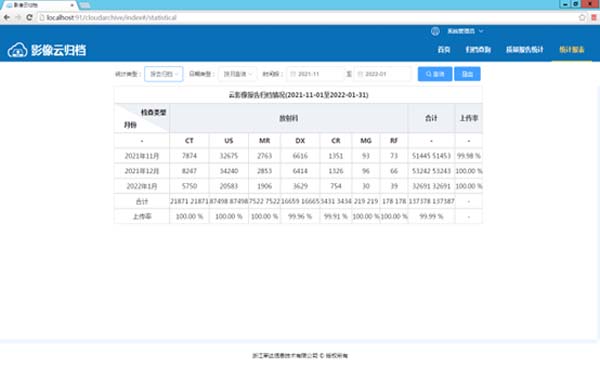The image size is (600, 368).
Task: Click the US column header
Action: [x=229, y=141]
